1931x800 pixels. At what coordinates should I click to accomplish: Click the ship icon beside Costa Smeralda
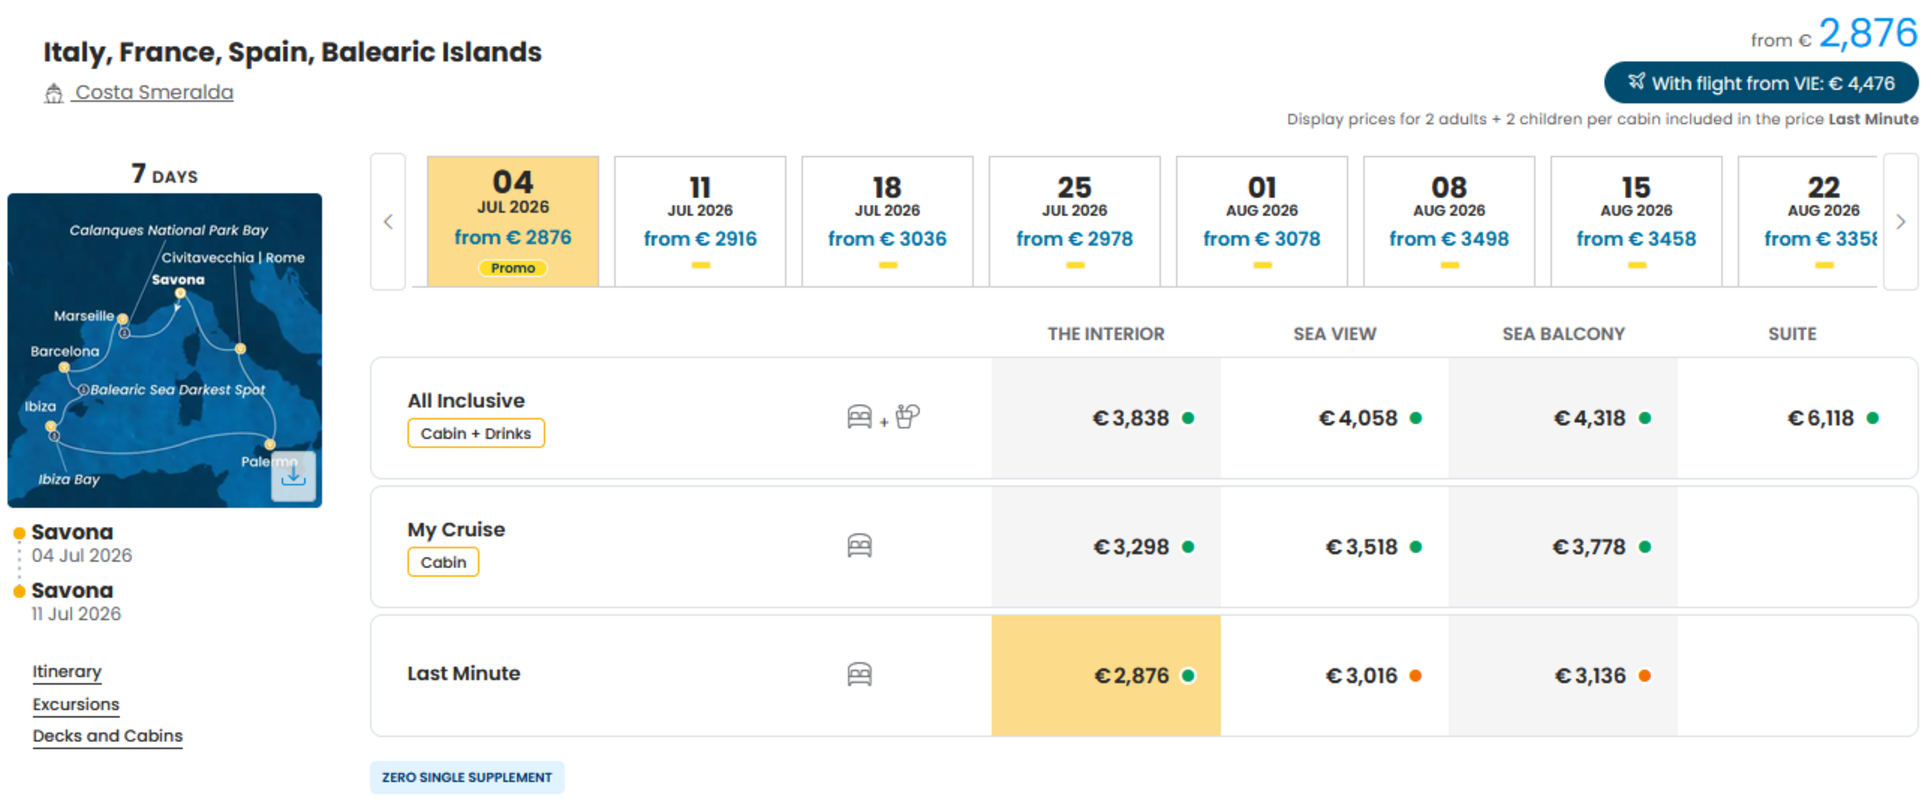[54, 93]
